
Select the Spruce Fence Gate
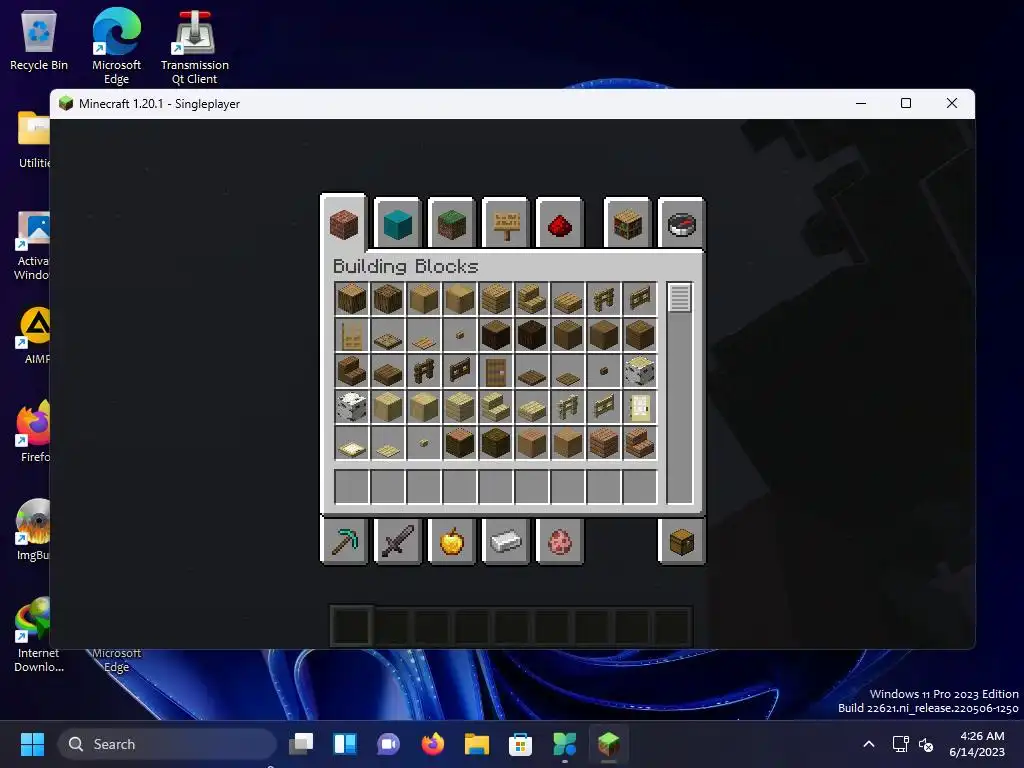460,371
